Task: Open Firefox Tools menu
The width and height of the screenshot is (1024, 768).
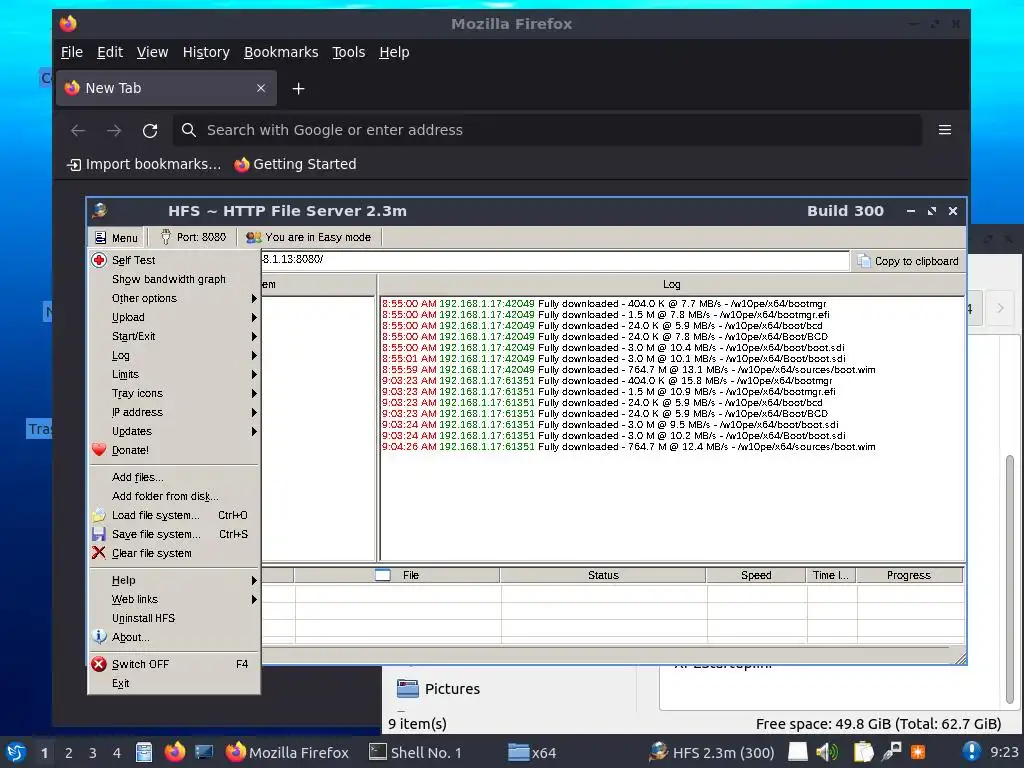Action: [x=348, y=52]
